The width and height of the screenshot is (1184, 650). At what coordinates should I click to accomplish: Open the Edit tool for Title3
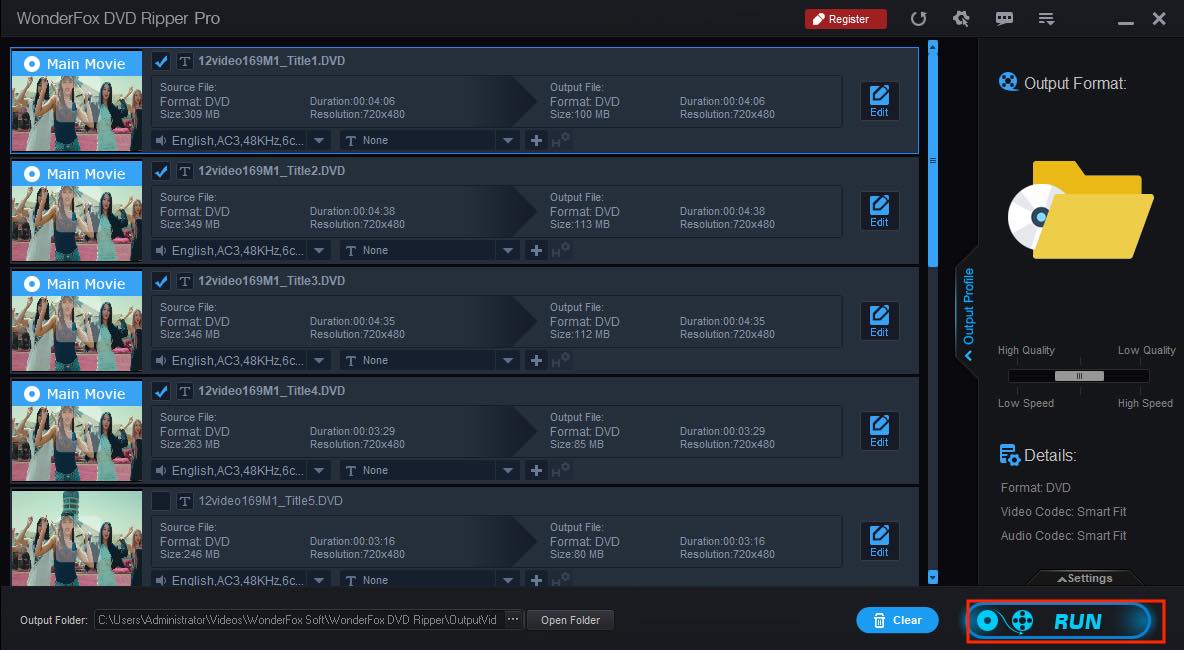click(879, 321)
